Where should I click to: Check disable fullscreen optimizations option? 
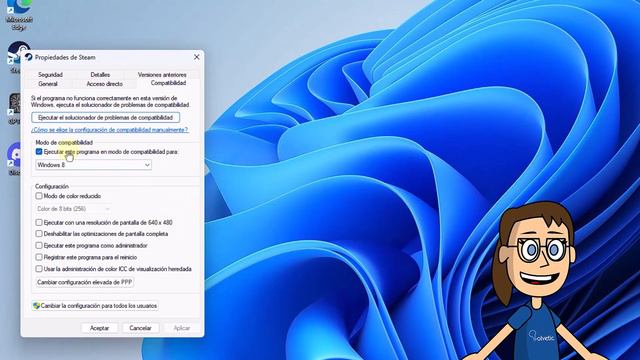(39, 234)
